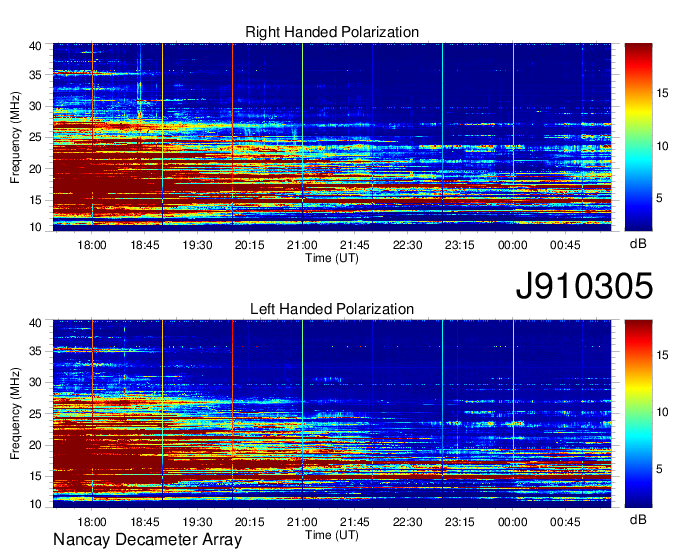Click 22:30 time tick under left-handed plot
This screenshot has width=680, height=552.
pos(408,522)
